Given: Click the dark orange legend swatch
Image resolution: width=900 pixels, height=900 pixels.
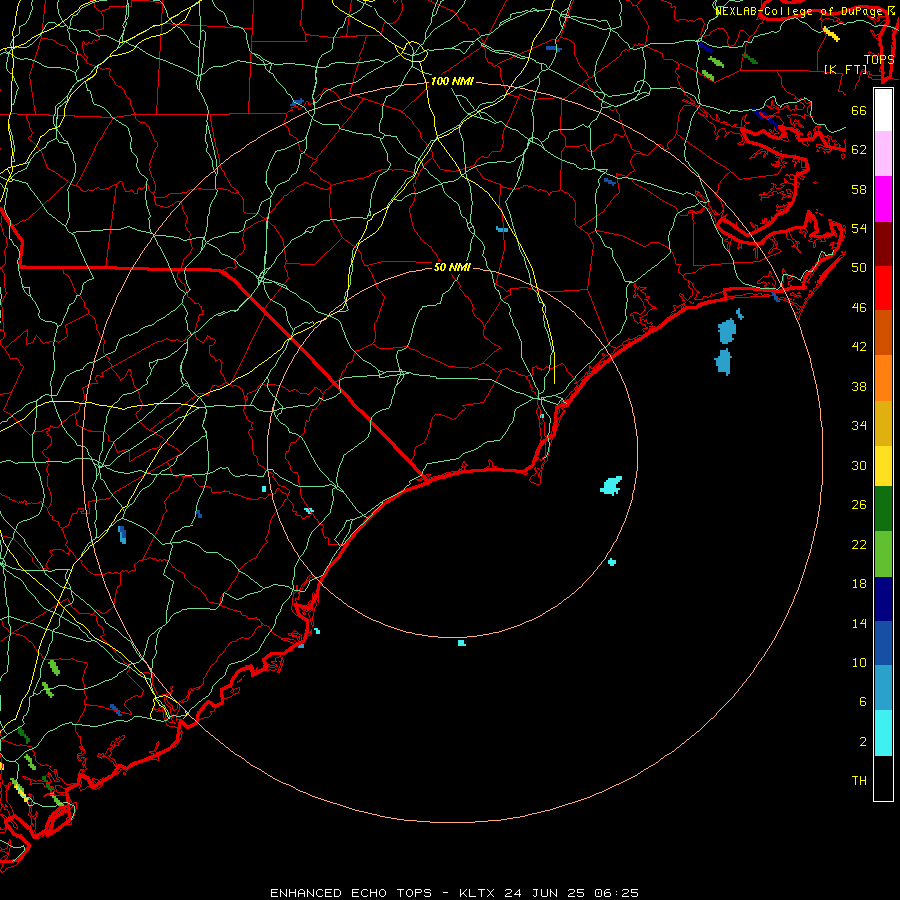Looking at the screenshot, I should pos(883,332).
